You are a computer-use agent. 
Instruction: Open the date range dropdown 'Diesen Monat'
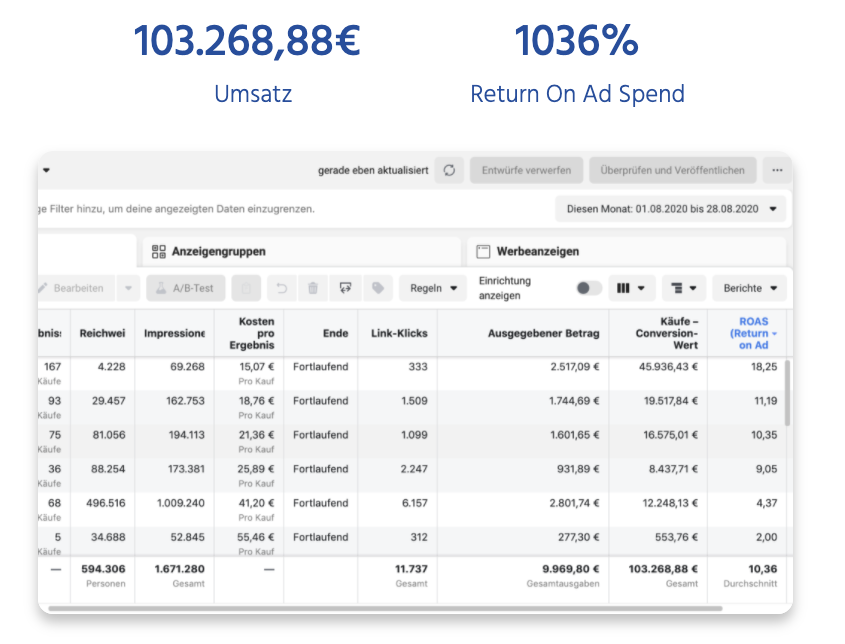670,209
